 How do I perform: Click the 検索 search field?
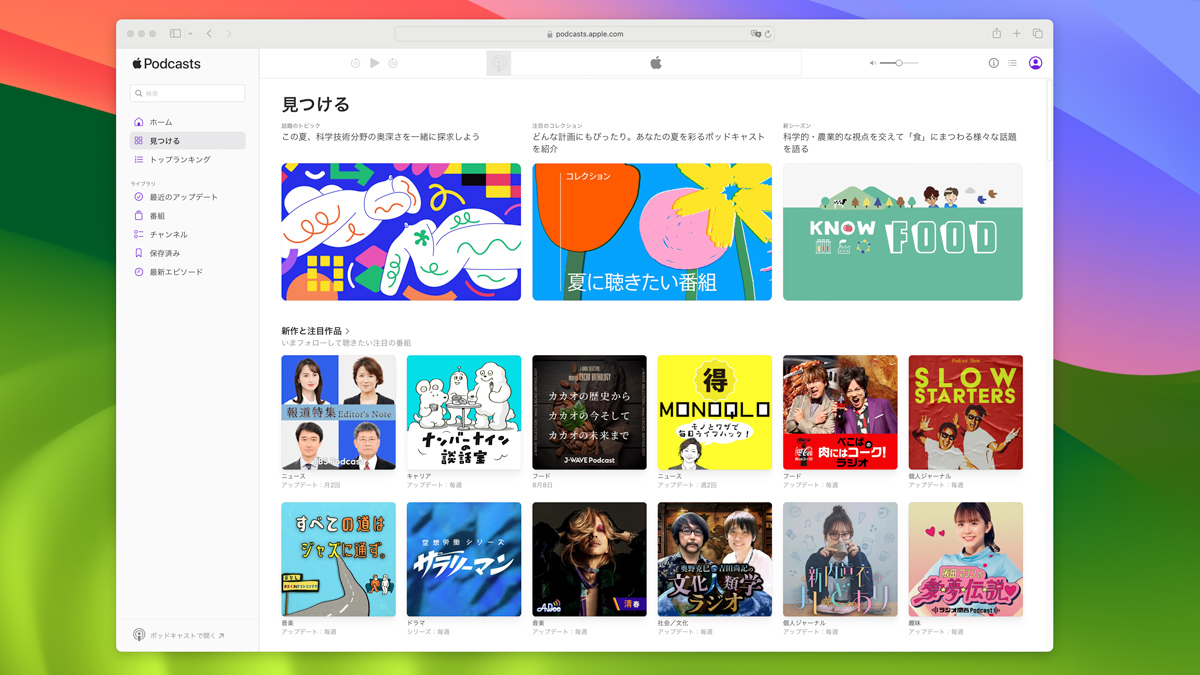(x=187, y=93)
